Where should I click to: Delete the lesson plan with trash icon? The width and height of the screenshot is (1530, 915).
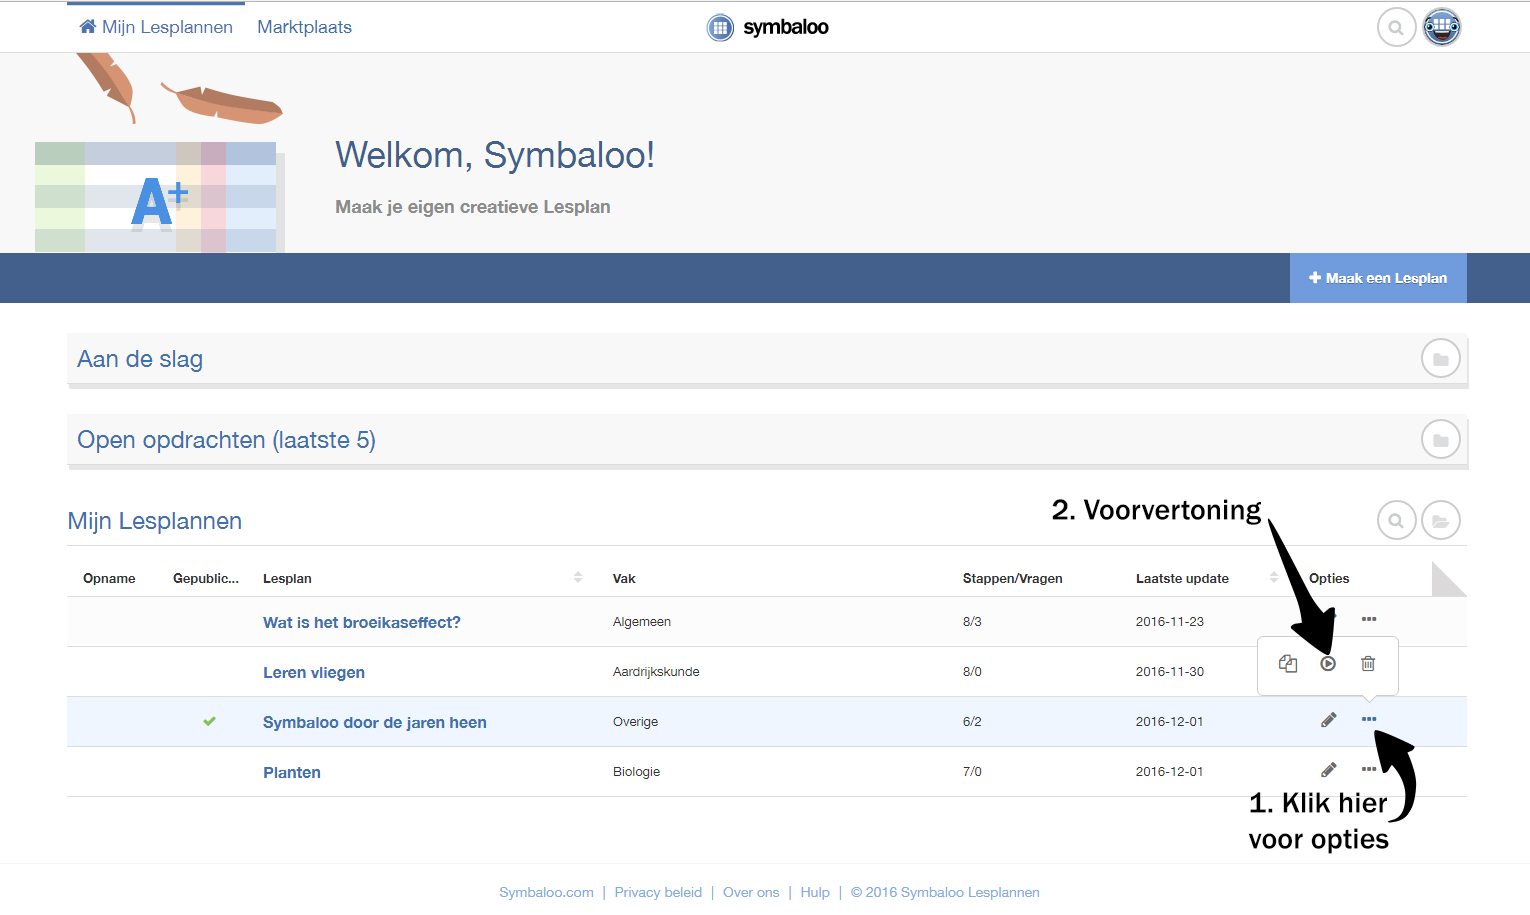[1368, 664]
